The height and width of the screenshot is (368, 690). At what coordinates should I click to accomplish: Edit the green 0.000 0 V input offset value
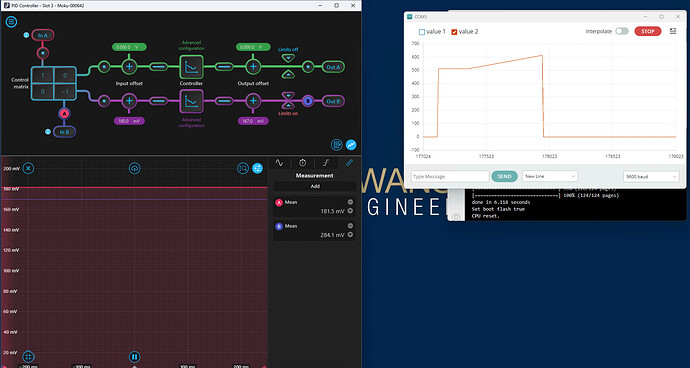tap(129, 47)
